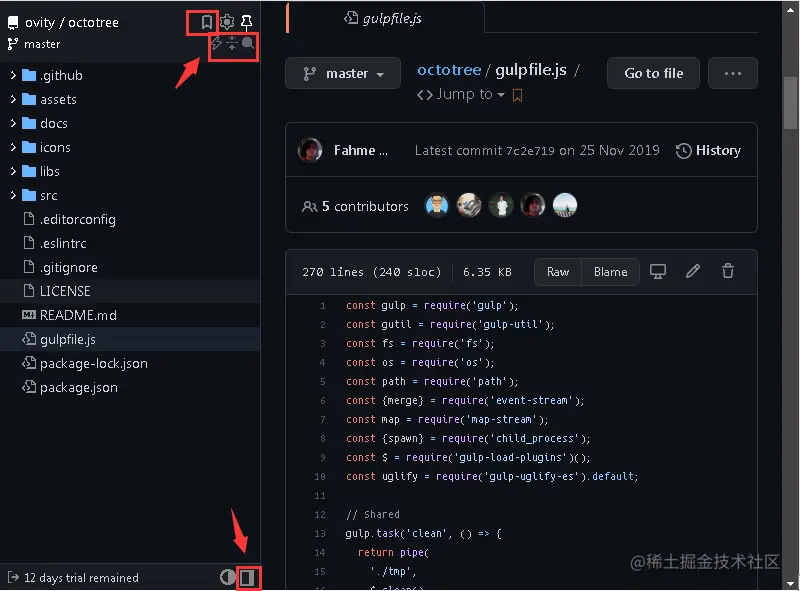Open the first contributor avatar with glasses
The height and width of the screenshot is (591, 800).
tap(437, 205)
